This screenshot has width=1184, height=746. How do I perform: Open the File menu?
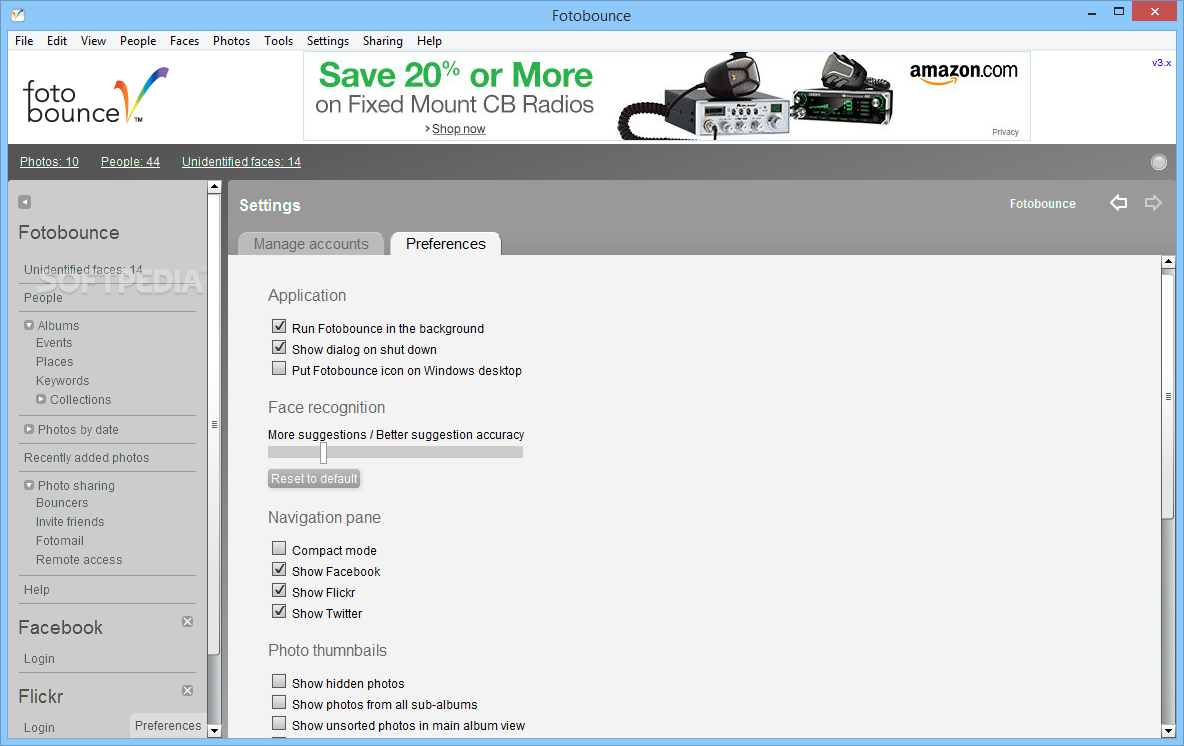point(24,41)
